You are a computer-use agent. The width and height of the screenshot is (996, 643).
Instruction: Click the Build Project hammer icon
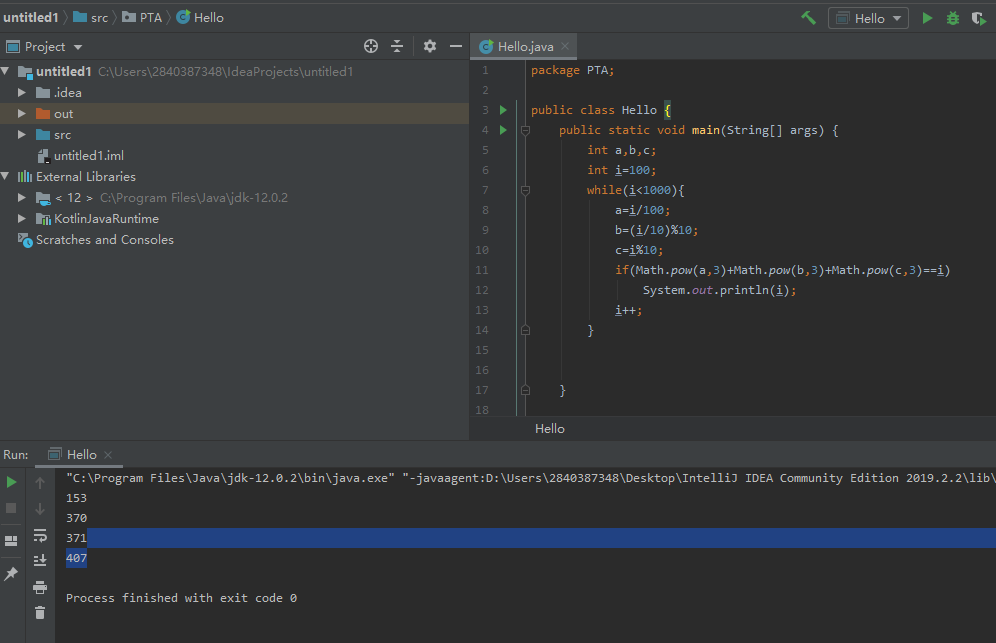tap(808, 18)
